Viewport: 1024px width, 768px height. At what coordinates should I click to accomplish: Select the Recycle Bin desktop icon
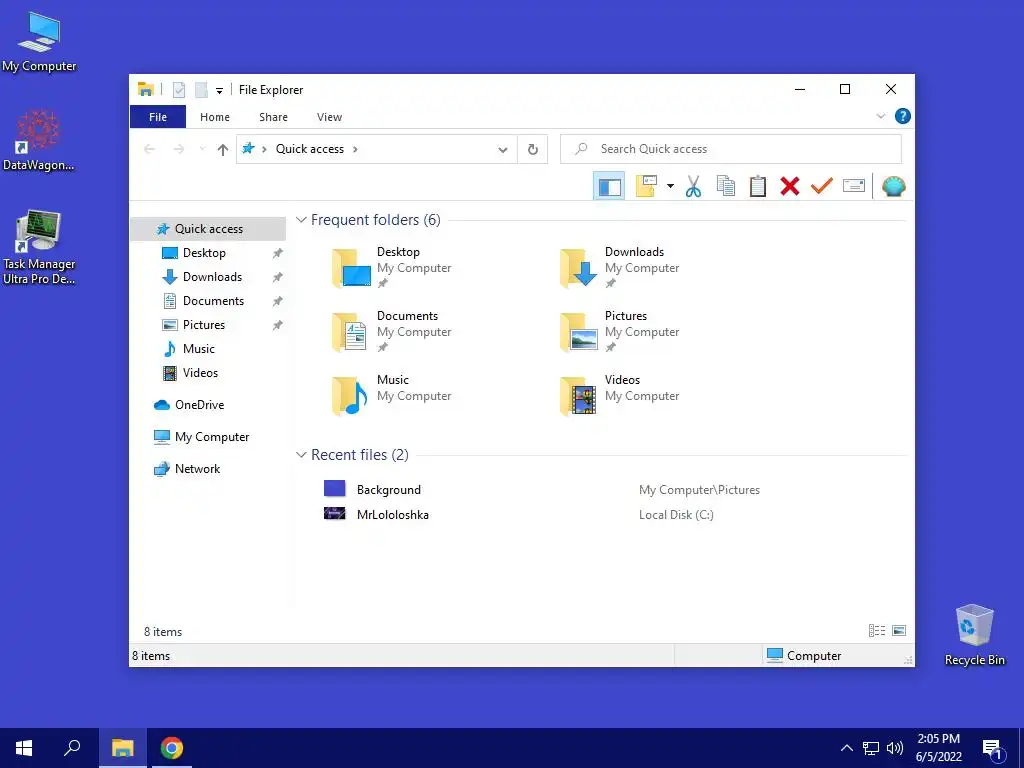click(974, 635)
